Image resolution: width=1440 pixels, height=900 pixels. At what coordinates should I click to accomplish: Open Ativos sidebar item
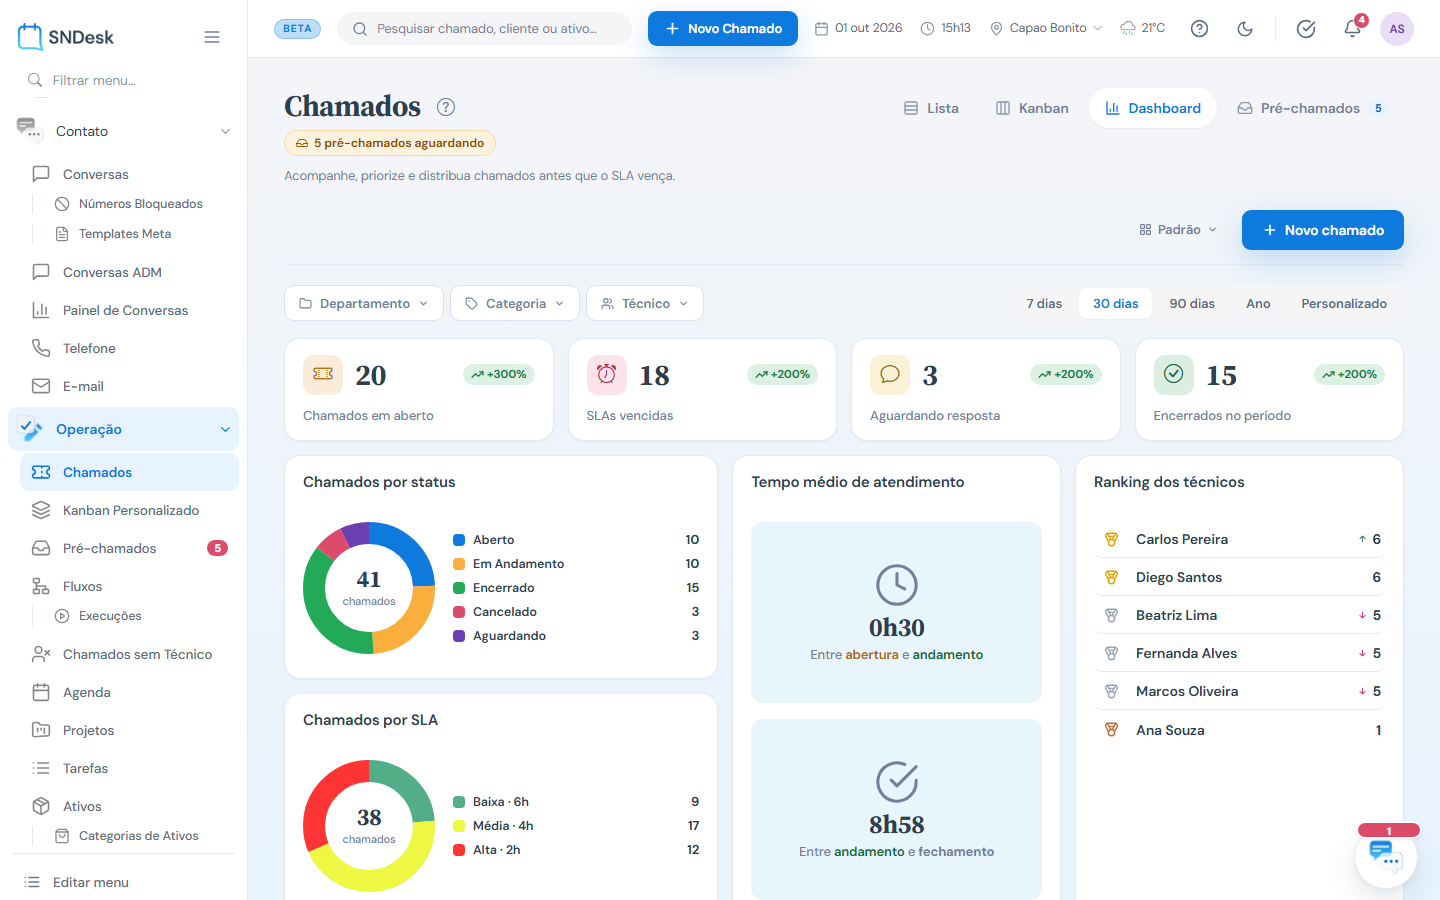coord(130,806)
